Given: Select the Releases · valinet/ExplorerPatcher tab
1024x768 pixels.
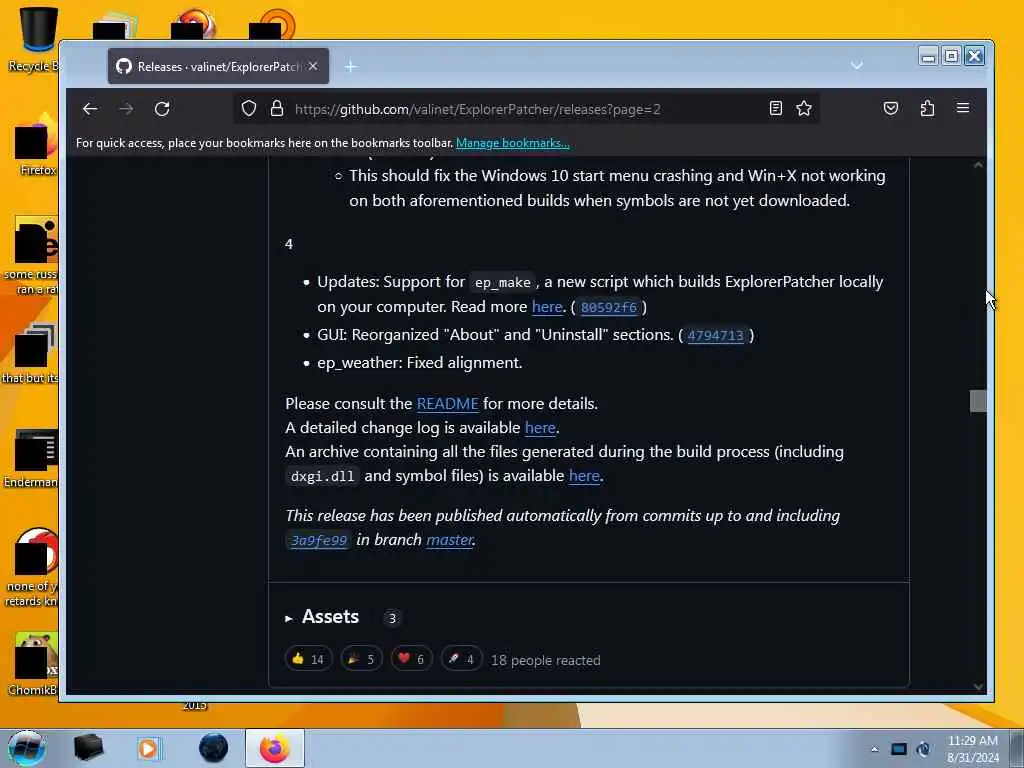Looking at the screenshot, I should pos(218,66).
